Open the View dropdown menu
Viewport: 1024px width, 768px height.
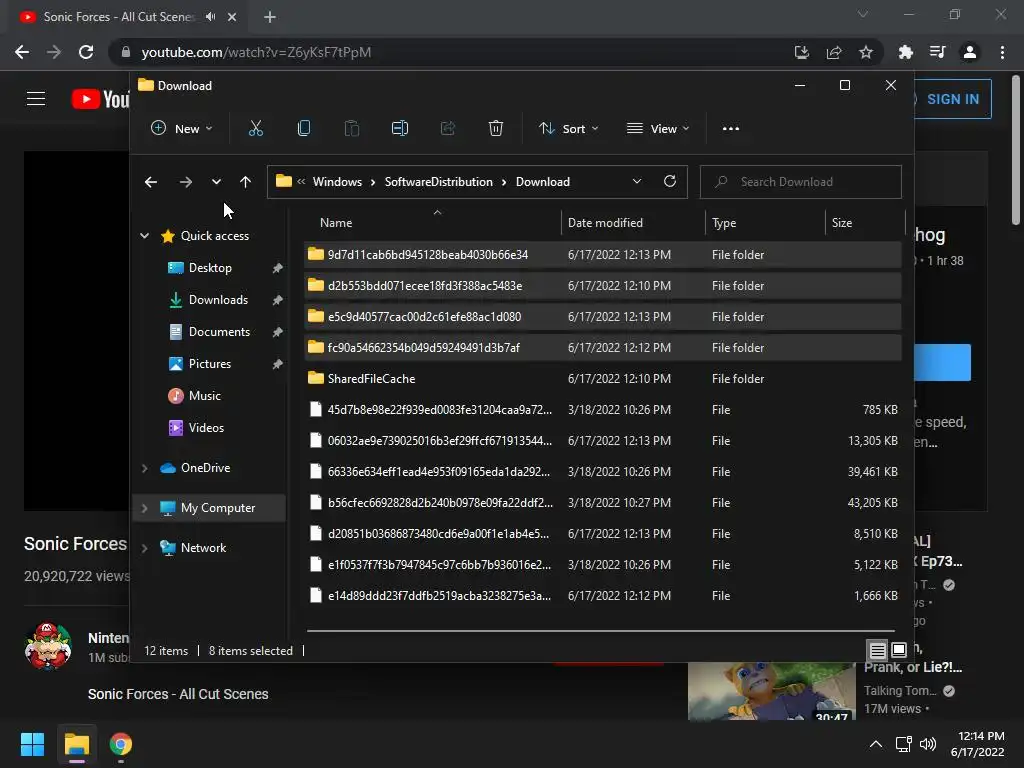[658, 129]
